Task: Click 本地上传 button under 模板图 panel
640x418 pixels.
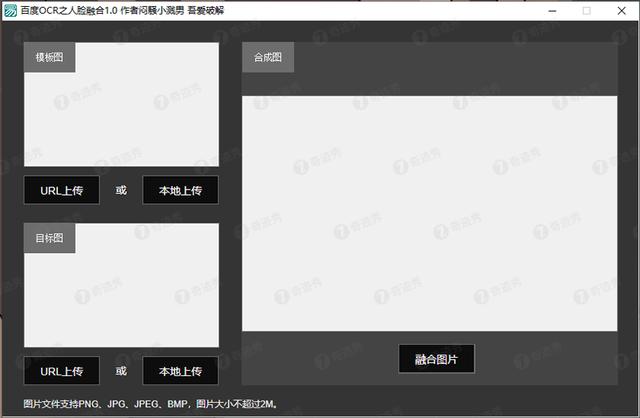Action: pos(180,190)
